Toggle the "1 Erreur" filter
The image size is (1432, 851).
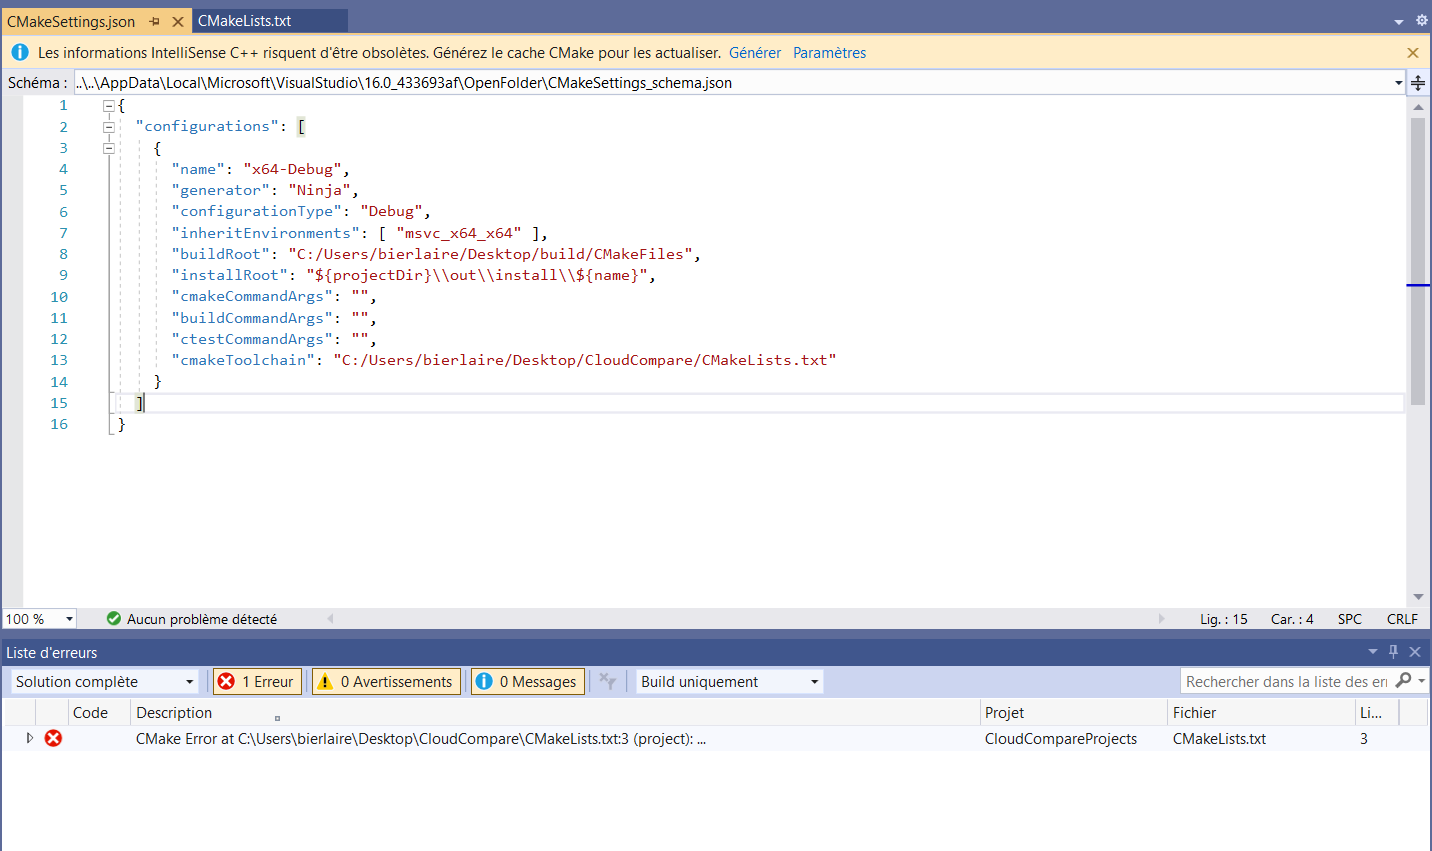coord(257,682)
